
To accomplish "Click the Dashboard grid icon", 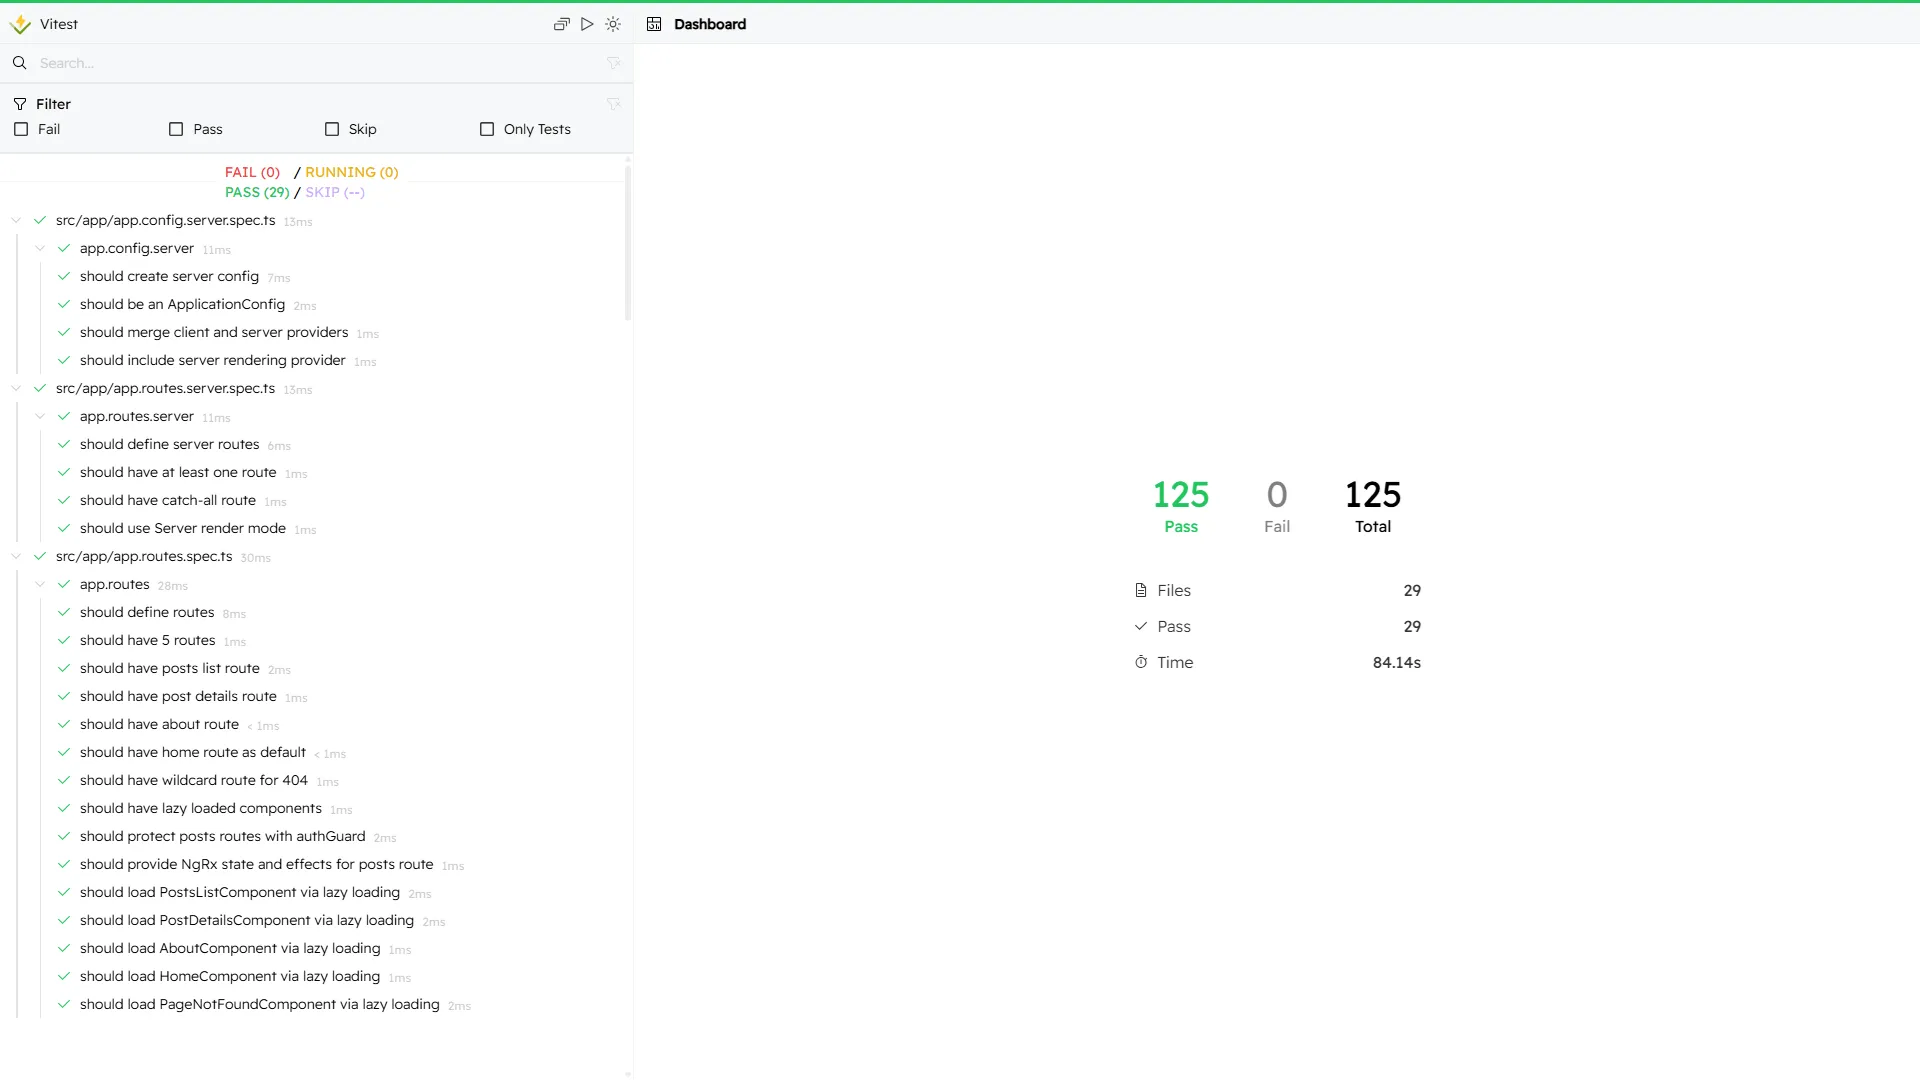I will pyautogui.click(x=654, y=24).
